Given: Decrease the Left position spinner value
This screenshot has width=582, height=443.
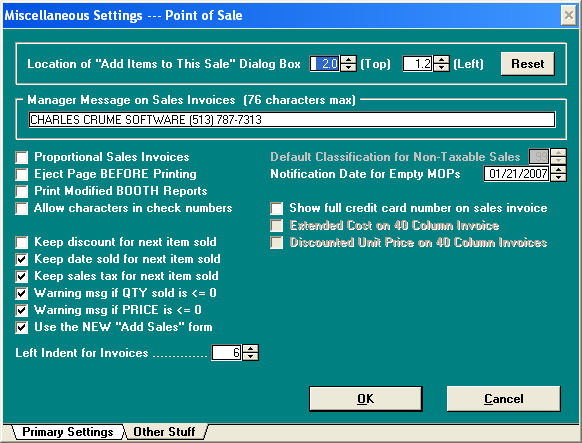Looking at the screenshot, I should point(441,68).
